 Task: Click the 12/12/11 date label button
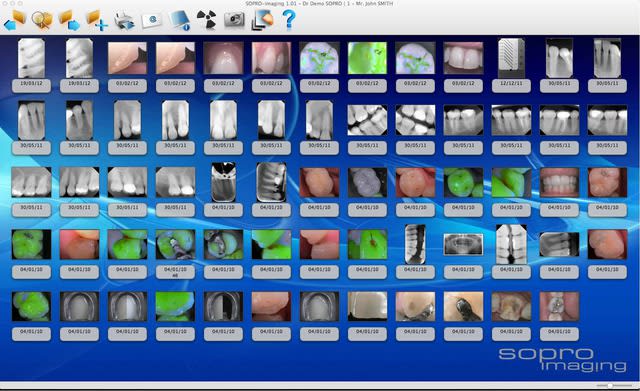[x=511, y=86]
